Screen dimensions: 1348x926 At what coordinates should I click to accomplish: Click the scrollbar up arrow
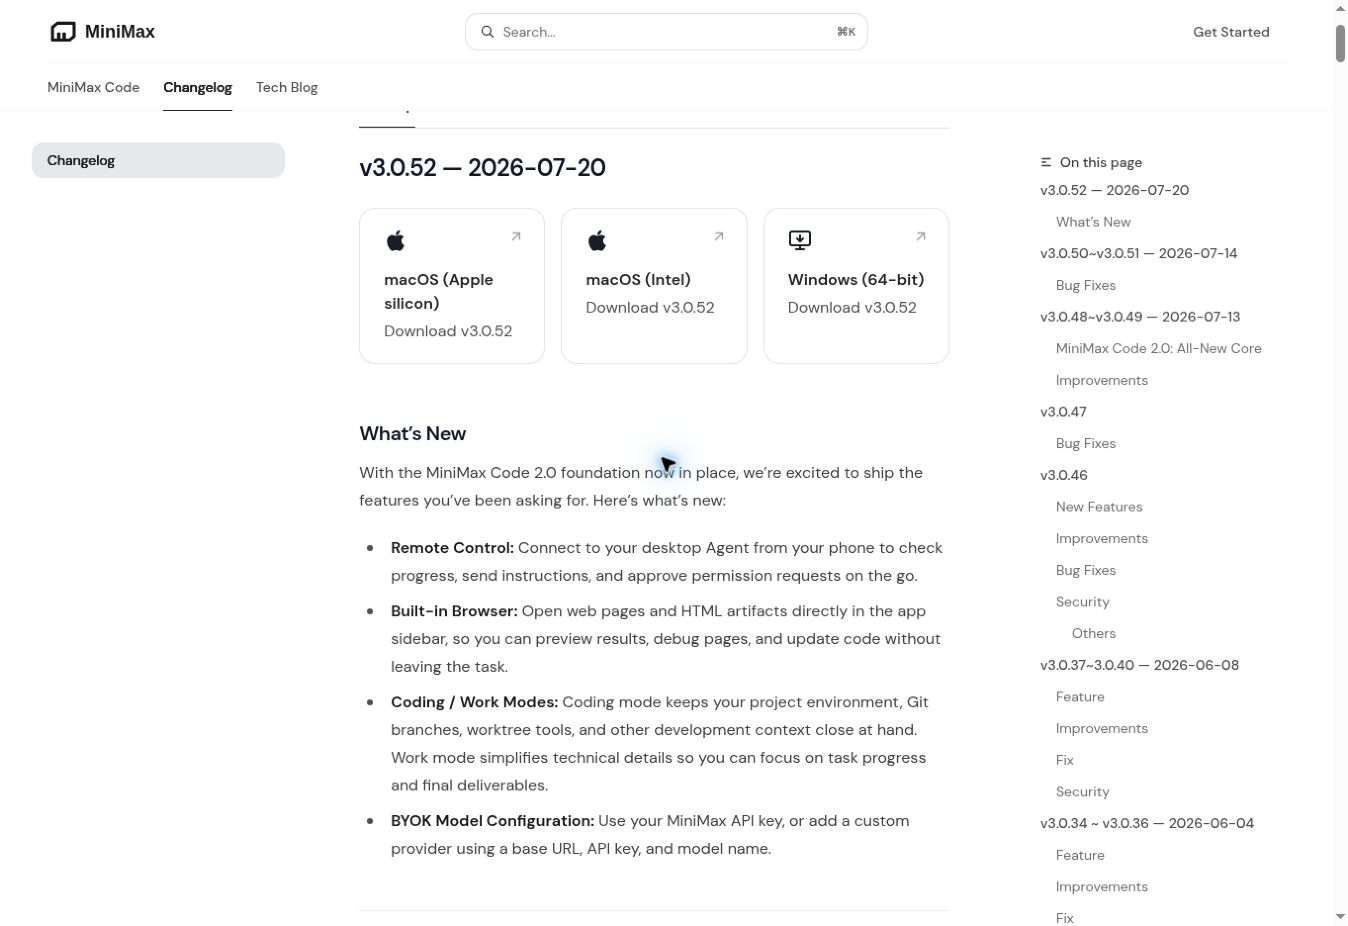[1340, 8]
